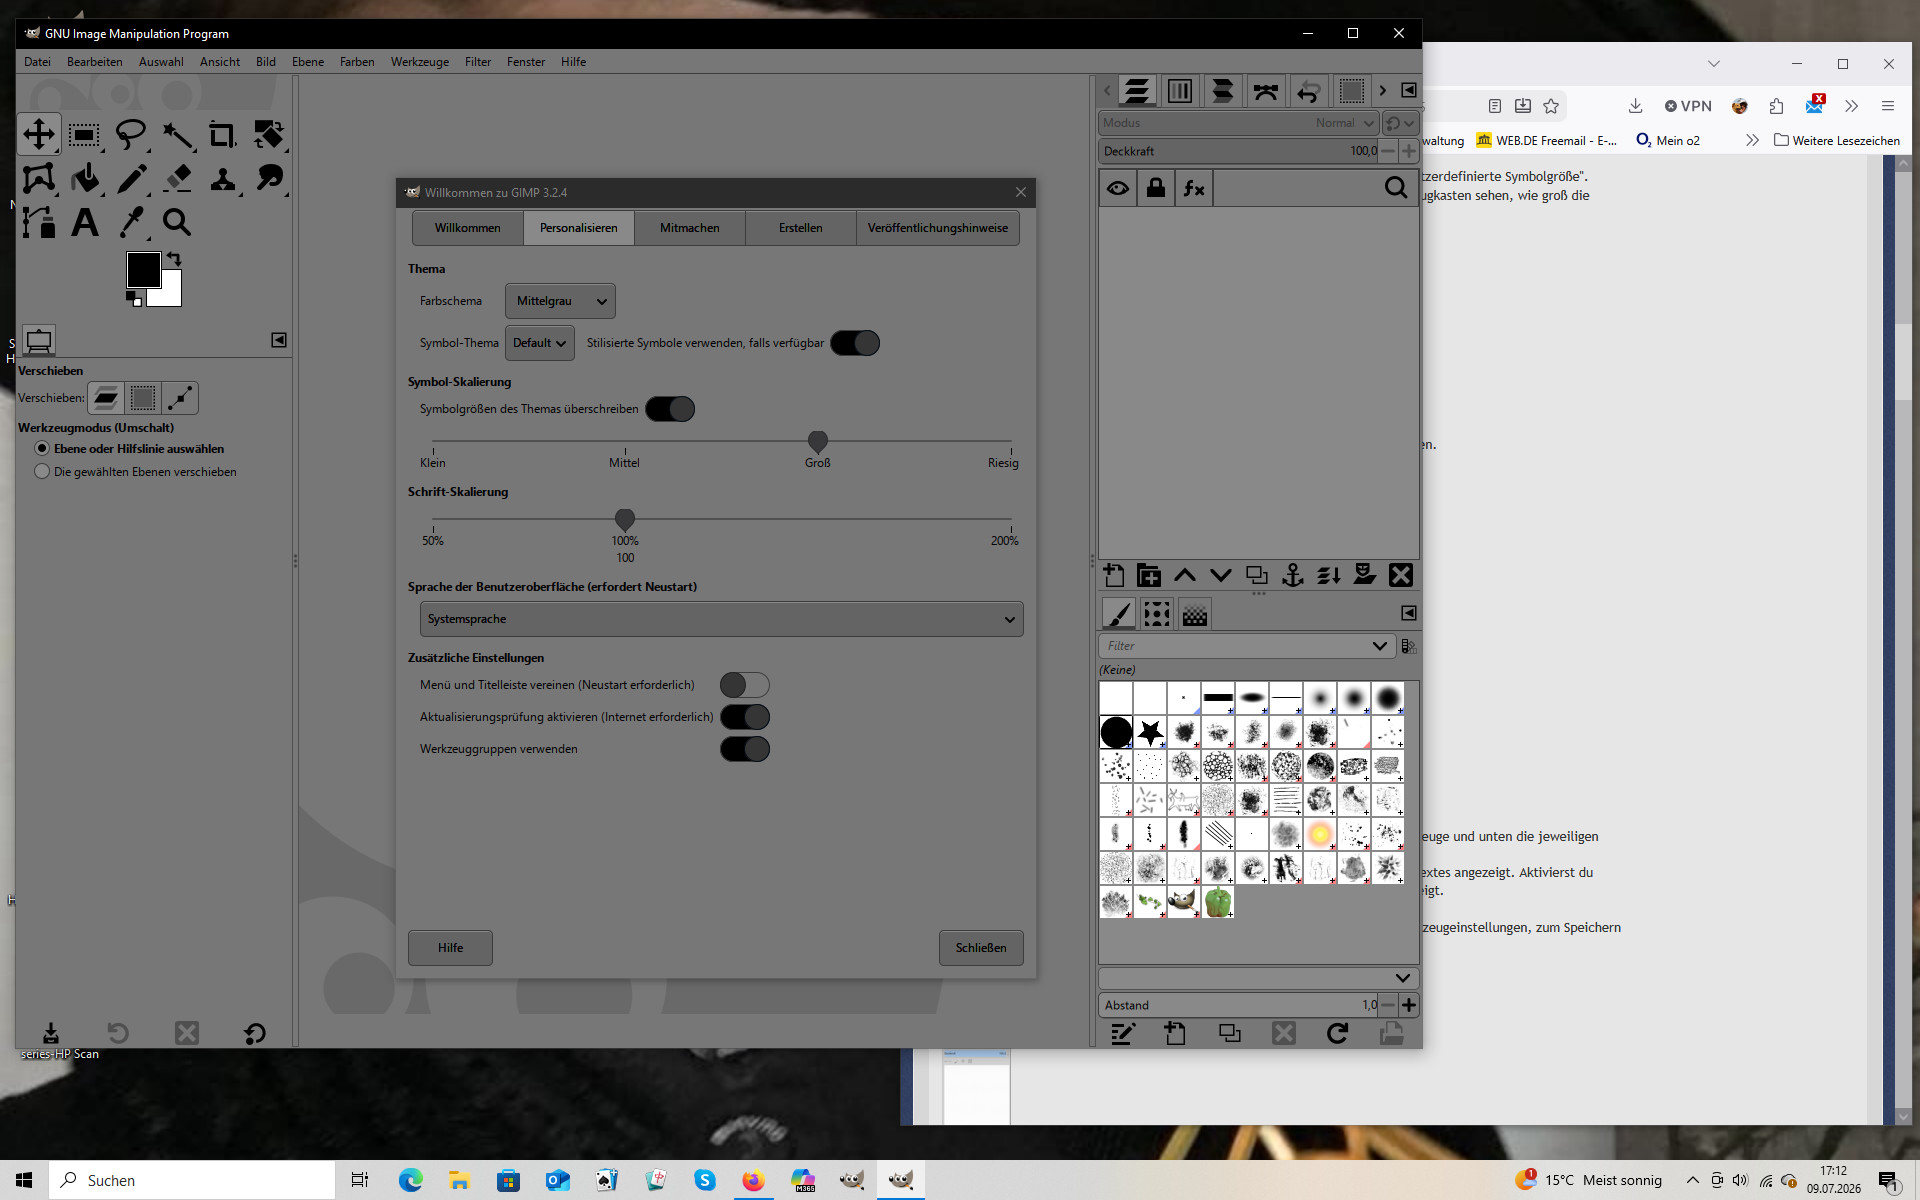This screenshot has width=1920, height=1200.
Task: Open the Symbol-Thema Default dropdown
Action: click(x=540, y=343)
